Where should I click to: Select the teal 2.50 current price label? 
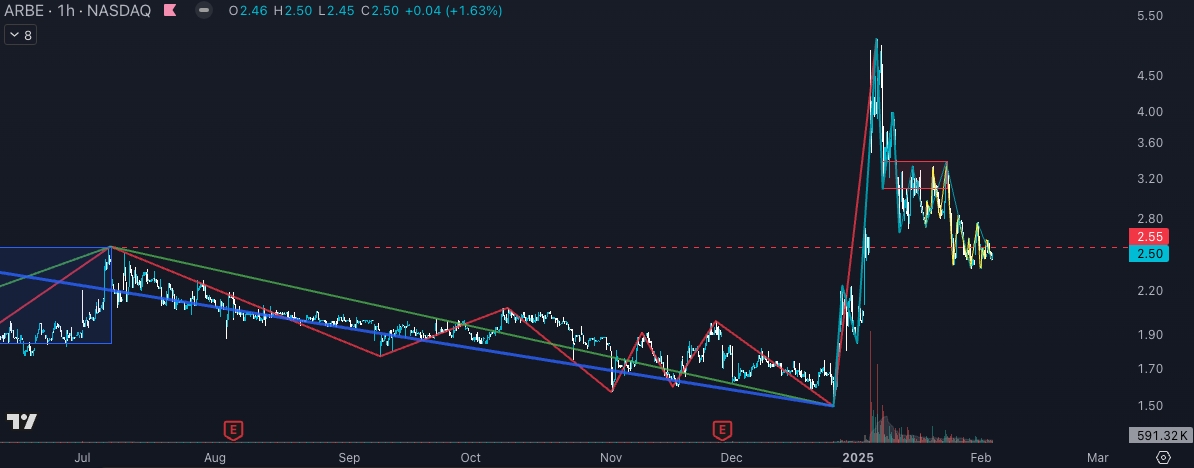[1147, 254]
